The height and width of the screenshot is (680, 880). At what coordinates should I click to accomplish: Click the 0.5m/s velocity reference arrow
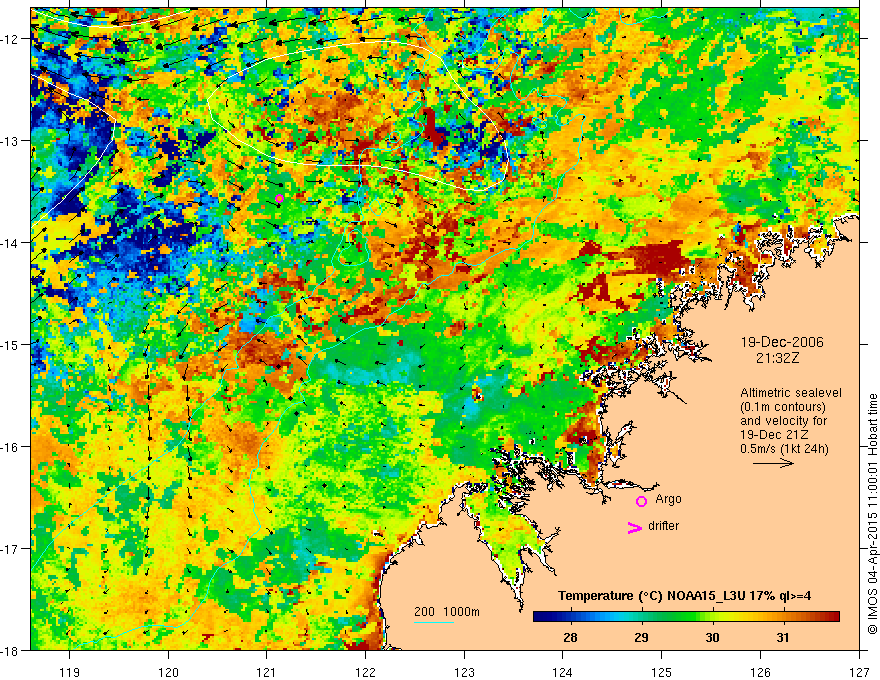(773, 463)
